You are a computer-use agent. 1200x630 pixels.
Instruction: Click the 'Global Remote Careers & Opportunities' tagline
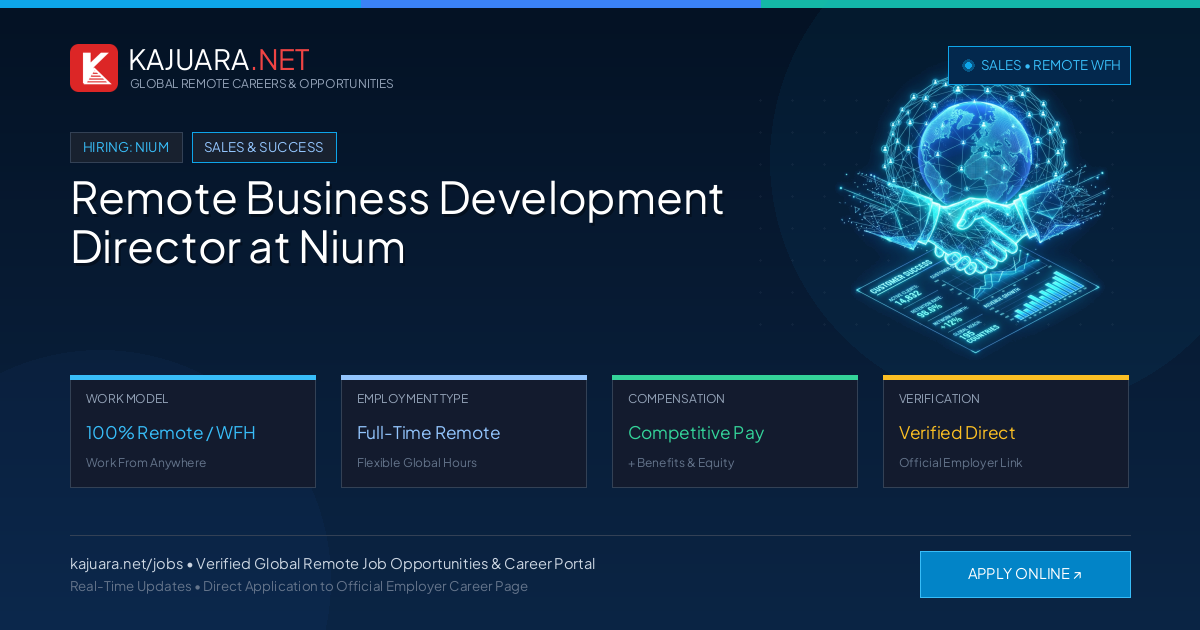click(x=261, y=84)
